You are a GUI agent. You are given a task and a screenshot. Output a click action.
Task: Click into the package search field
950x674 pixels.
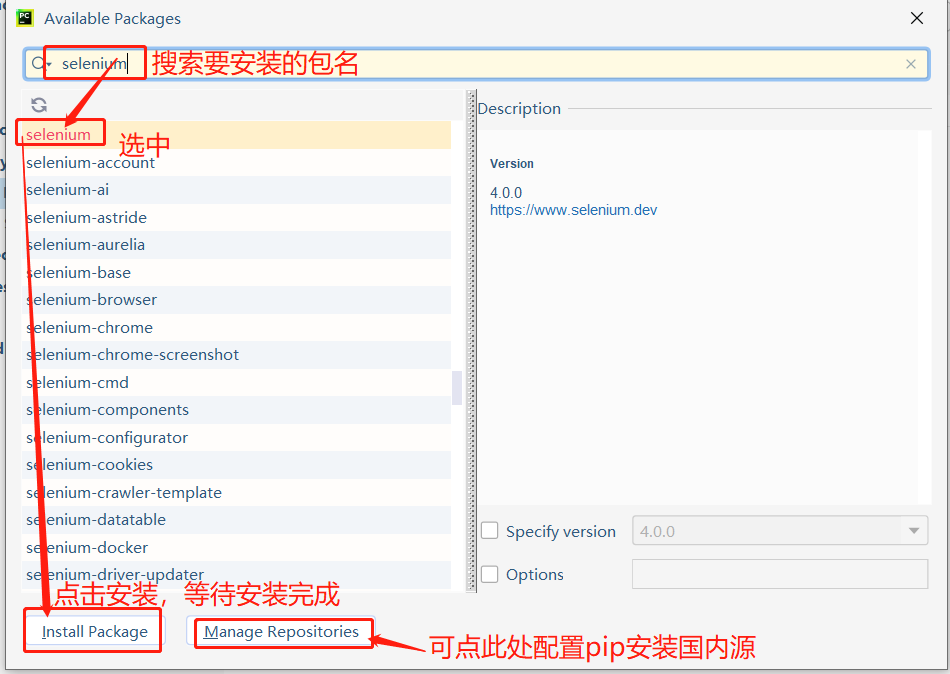[x=500, y=64]
